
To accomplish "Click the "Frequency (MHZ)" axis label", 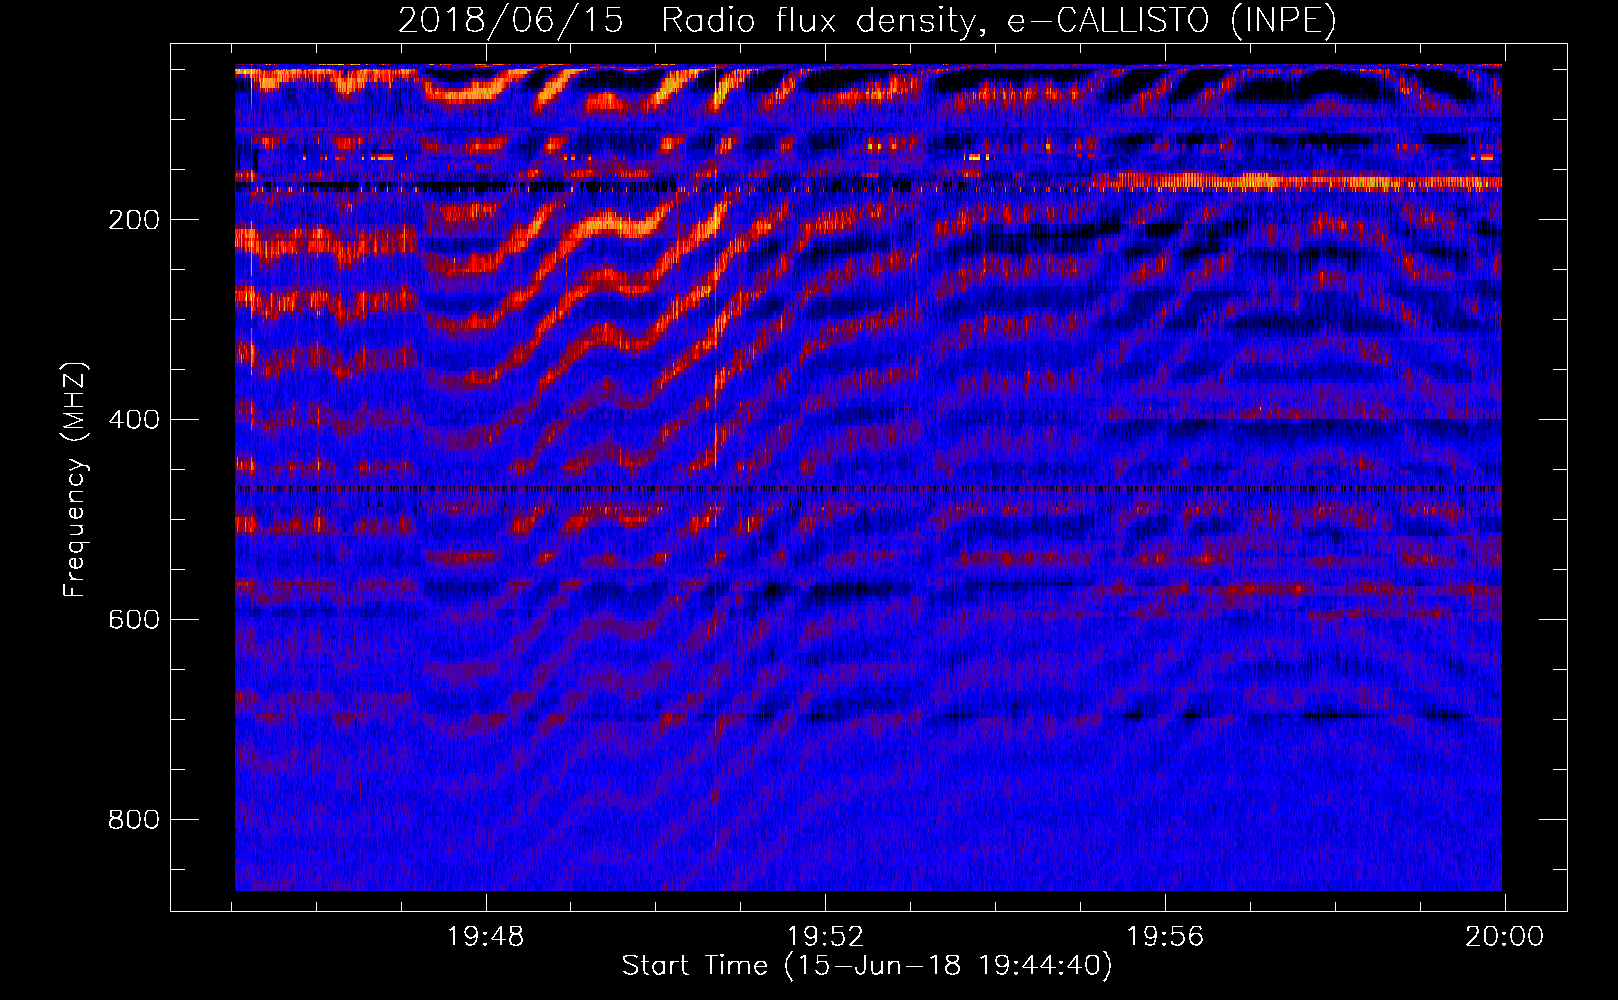I will pyautogui.click(x=75, y=480).
